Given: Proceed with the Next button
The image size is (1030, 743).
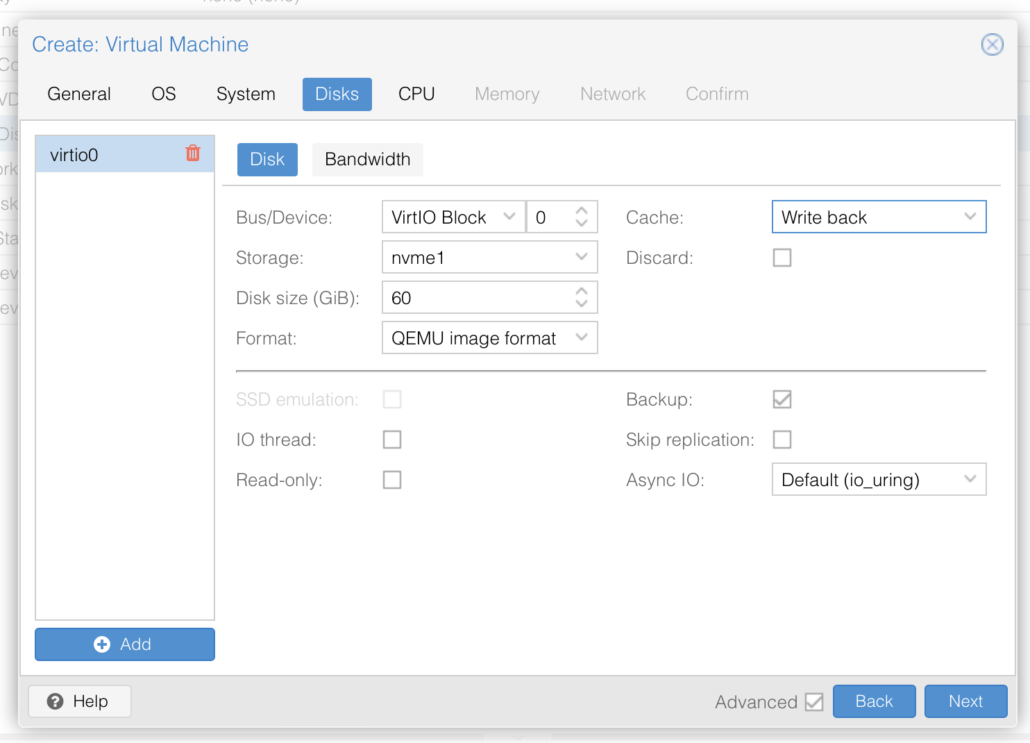Looking at the screenshot, I should coord(965,701).
